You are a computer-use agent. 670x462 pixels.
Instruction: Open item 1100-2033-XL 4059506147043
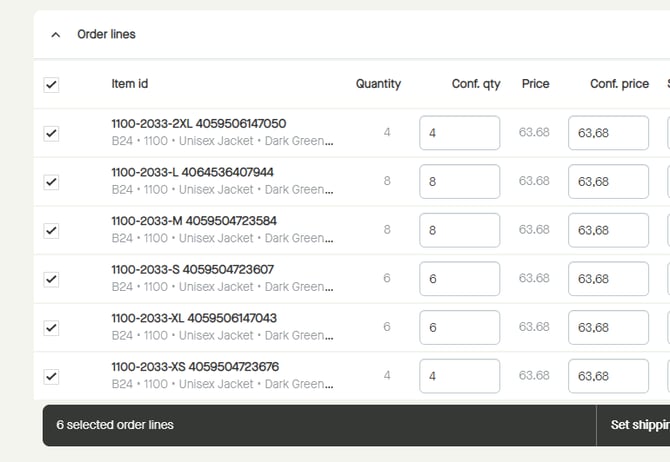(x=194, y=318)
